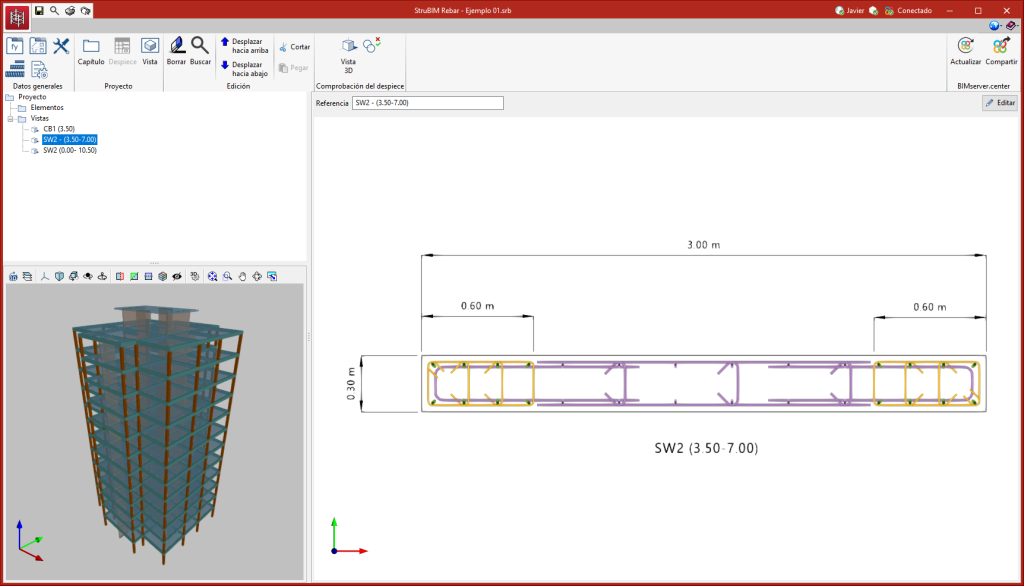Click the Referencia text field
Image resolution: width=1024 pixels, height=586 pixels.
coord(428,103)
